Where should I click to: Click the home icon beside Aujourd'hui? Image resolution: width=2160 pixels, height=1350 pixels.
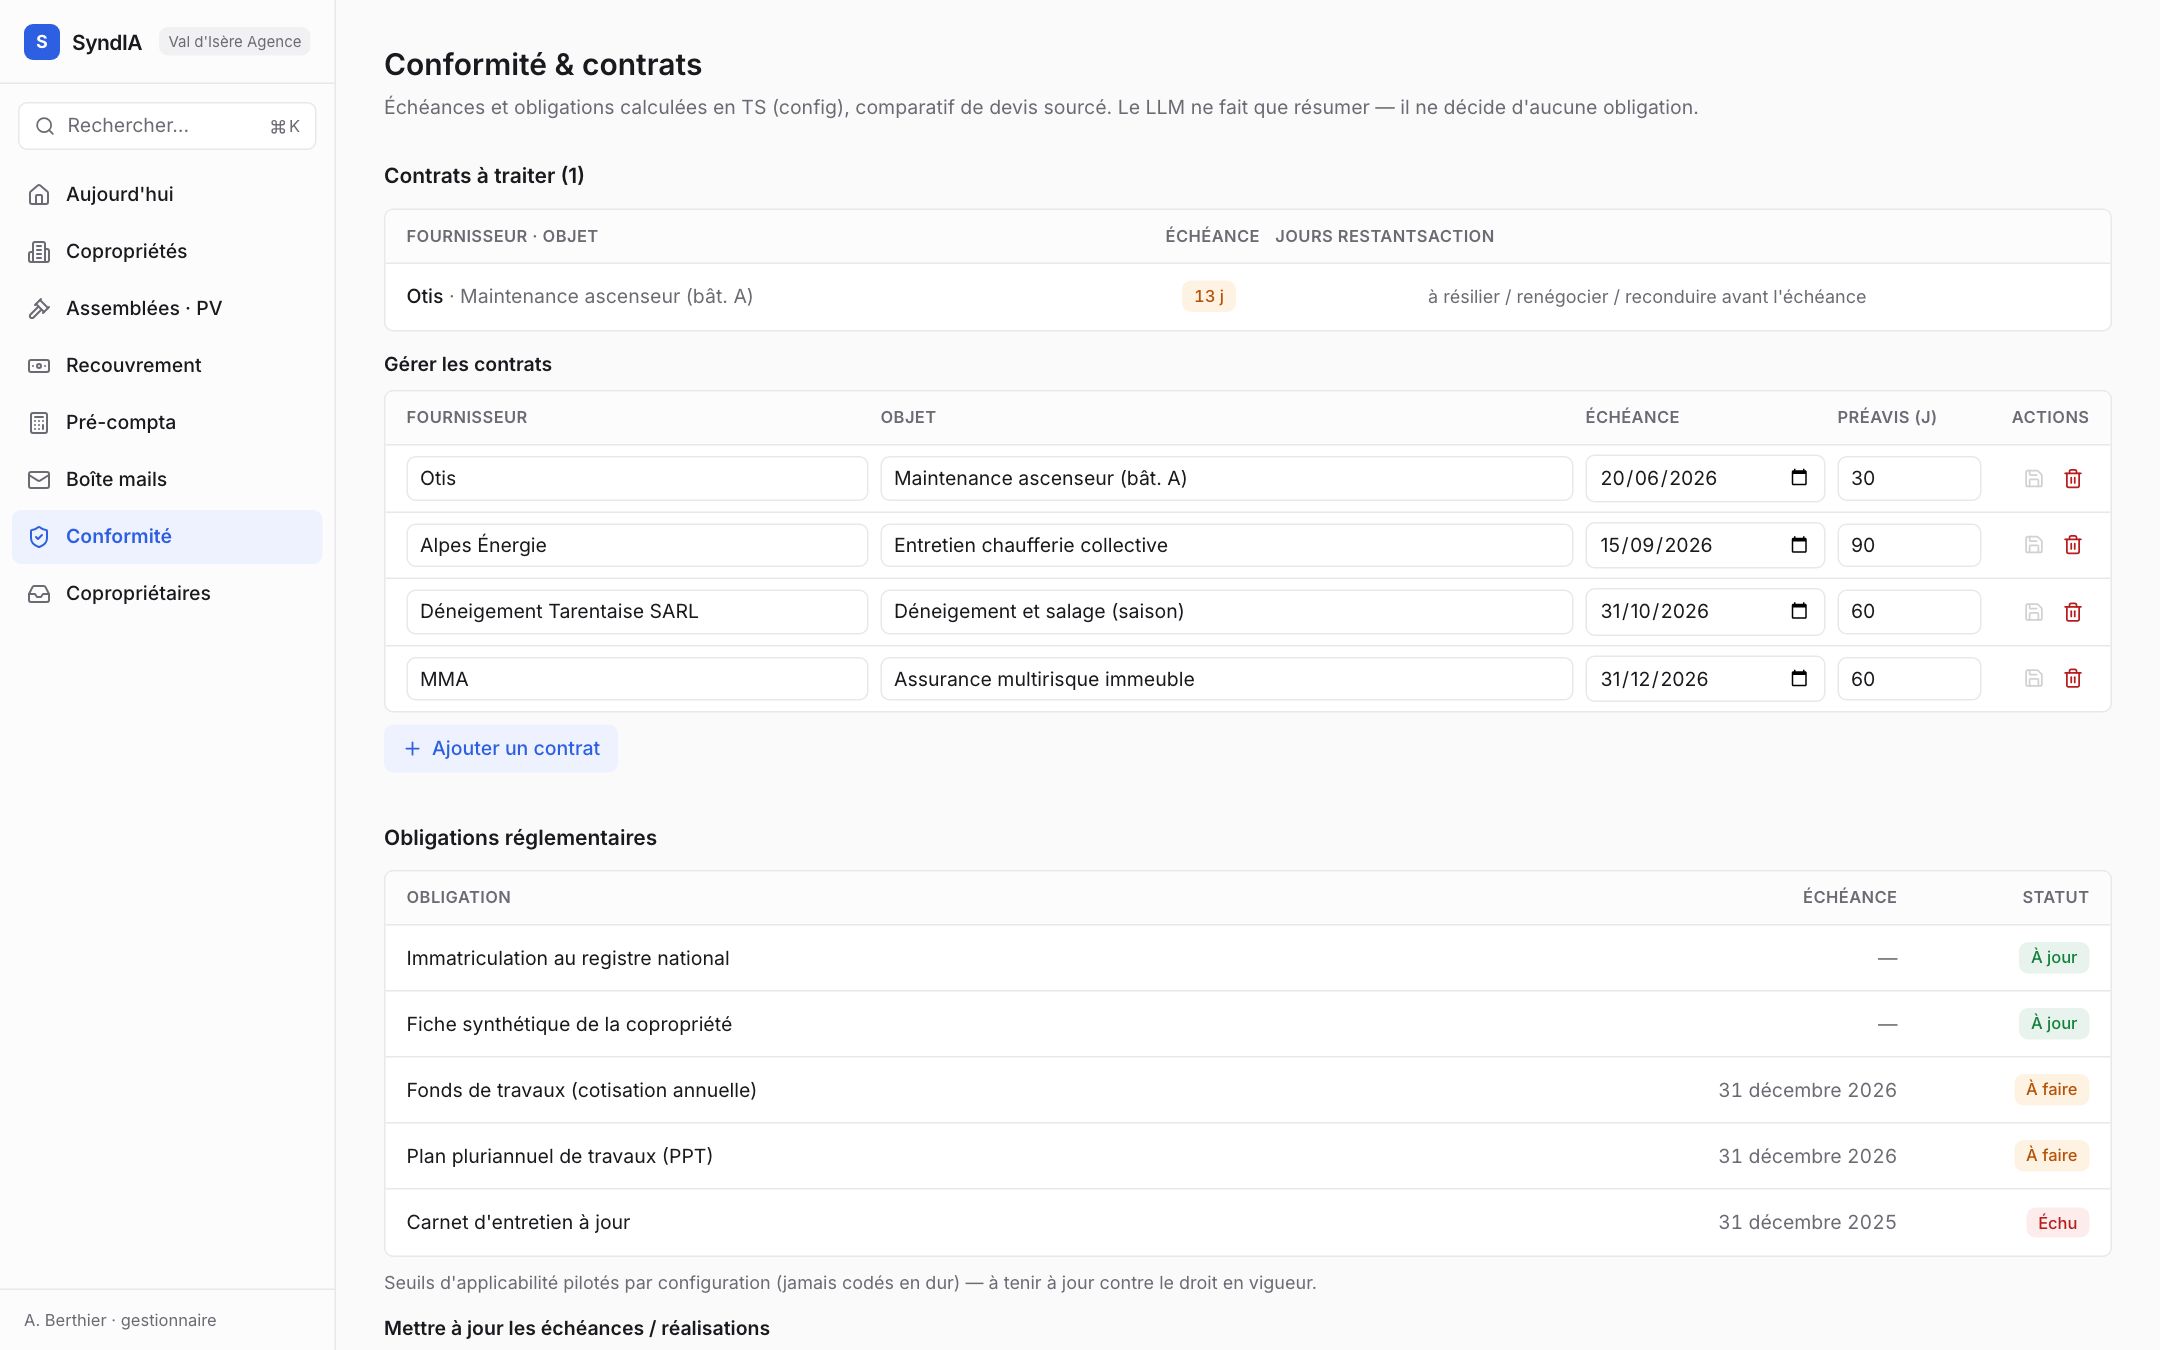click(x=39, y=194)
